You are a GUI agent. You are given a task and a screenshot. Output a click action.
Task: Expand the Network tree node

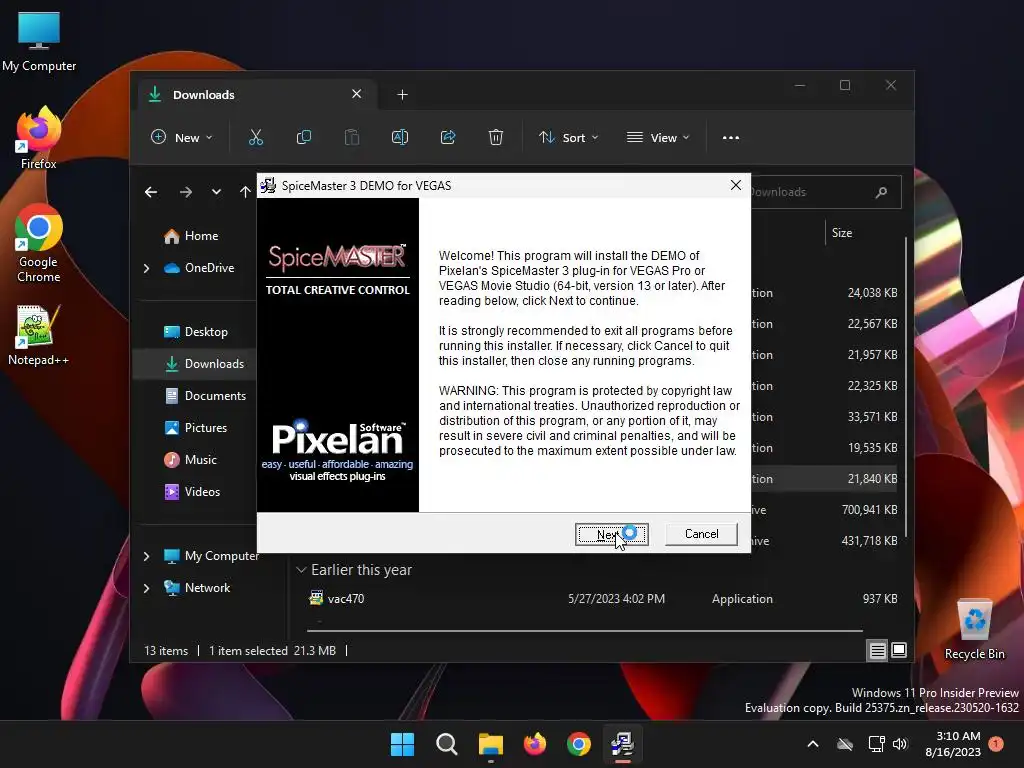click(x=147, y=588)
